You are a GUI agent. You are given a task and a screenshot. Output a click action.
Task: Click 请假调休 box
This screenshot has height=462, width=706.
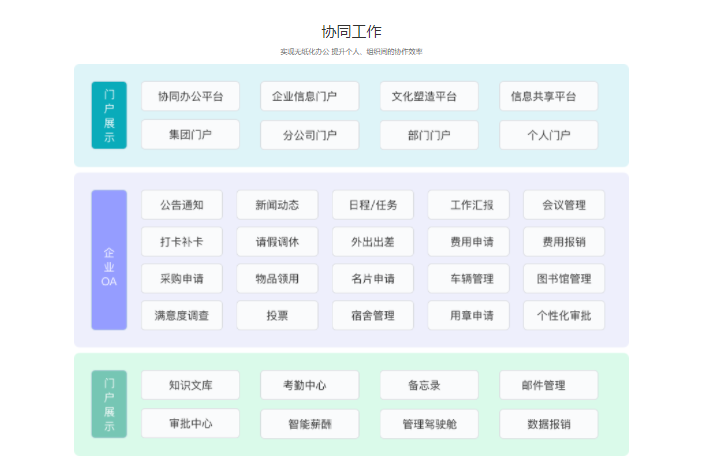click(x=277, y=242)
